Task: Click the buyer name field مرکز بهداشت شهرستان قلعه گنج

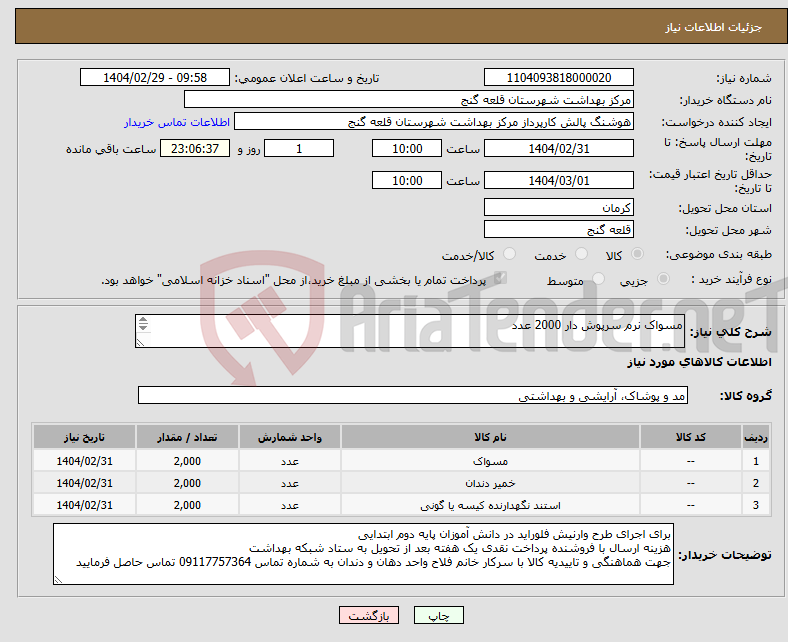Action: click(409, 100)
